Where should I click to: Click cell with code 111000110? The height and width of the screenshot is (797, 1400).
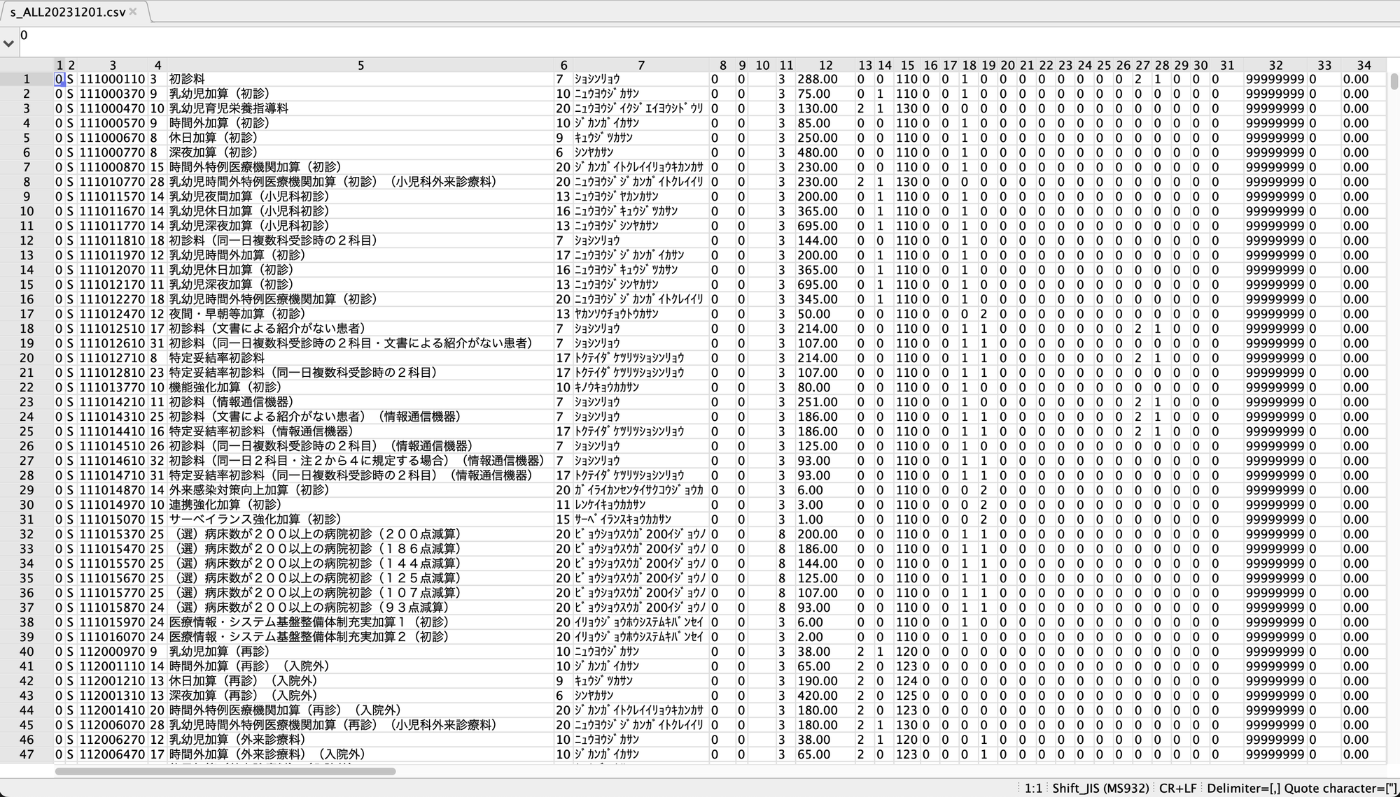pos(112,79)
